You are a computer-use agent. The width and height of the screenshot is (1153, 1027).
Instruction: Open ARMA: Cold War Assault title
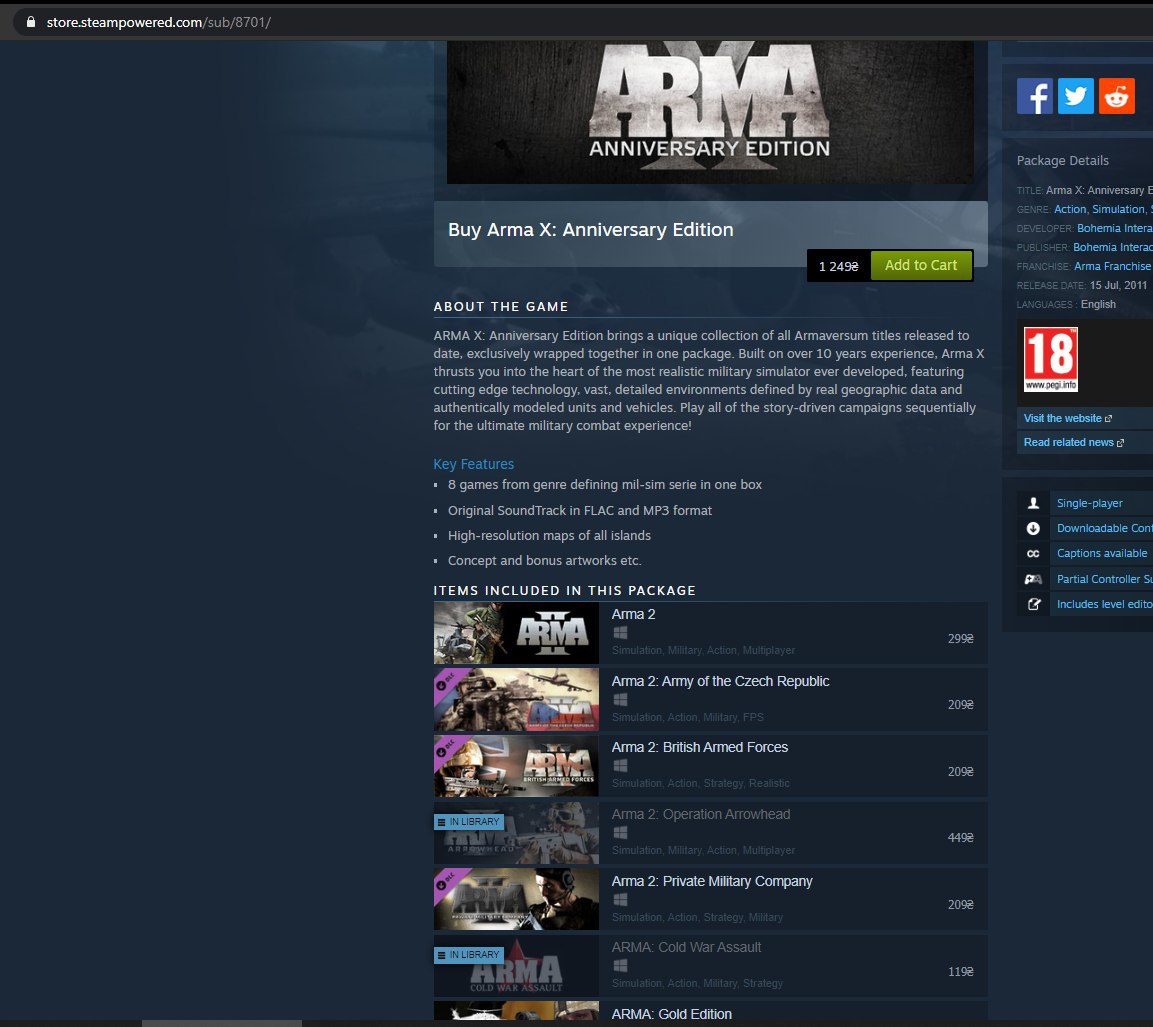[x=686, y=948]
